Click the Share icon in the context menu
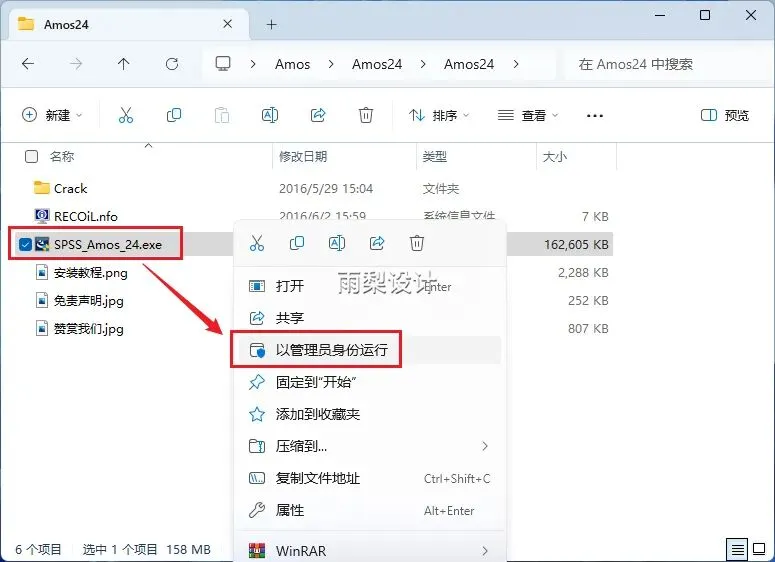 [x=377, y=243]
